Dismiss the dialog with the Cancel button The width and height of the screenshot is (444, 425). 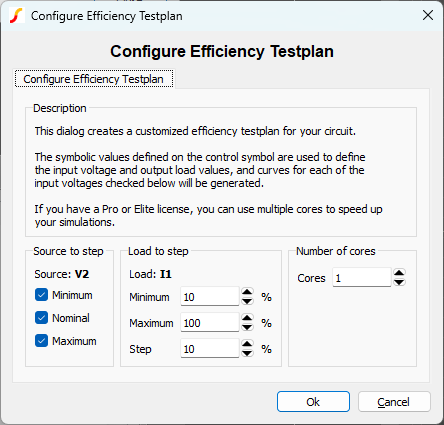394,402
